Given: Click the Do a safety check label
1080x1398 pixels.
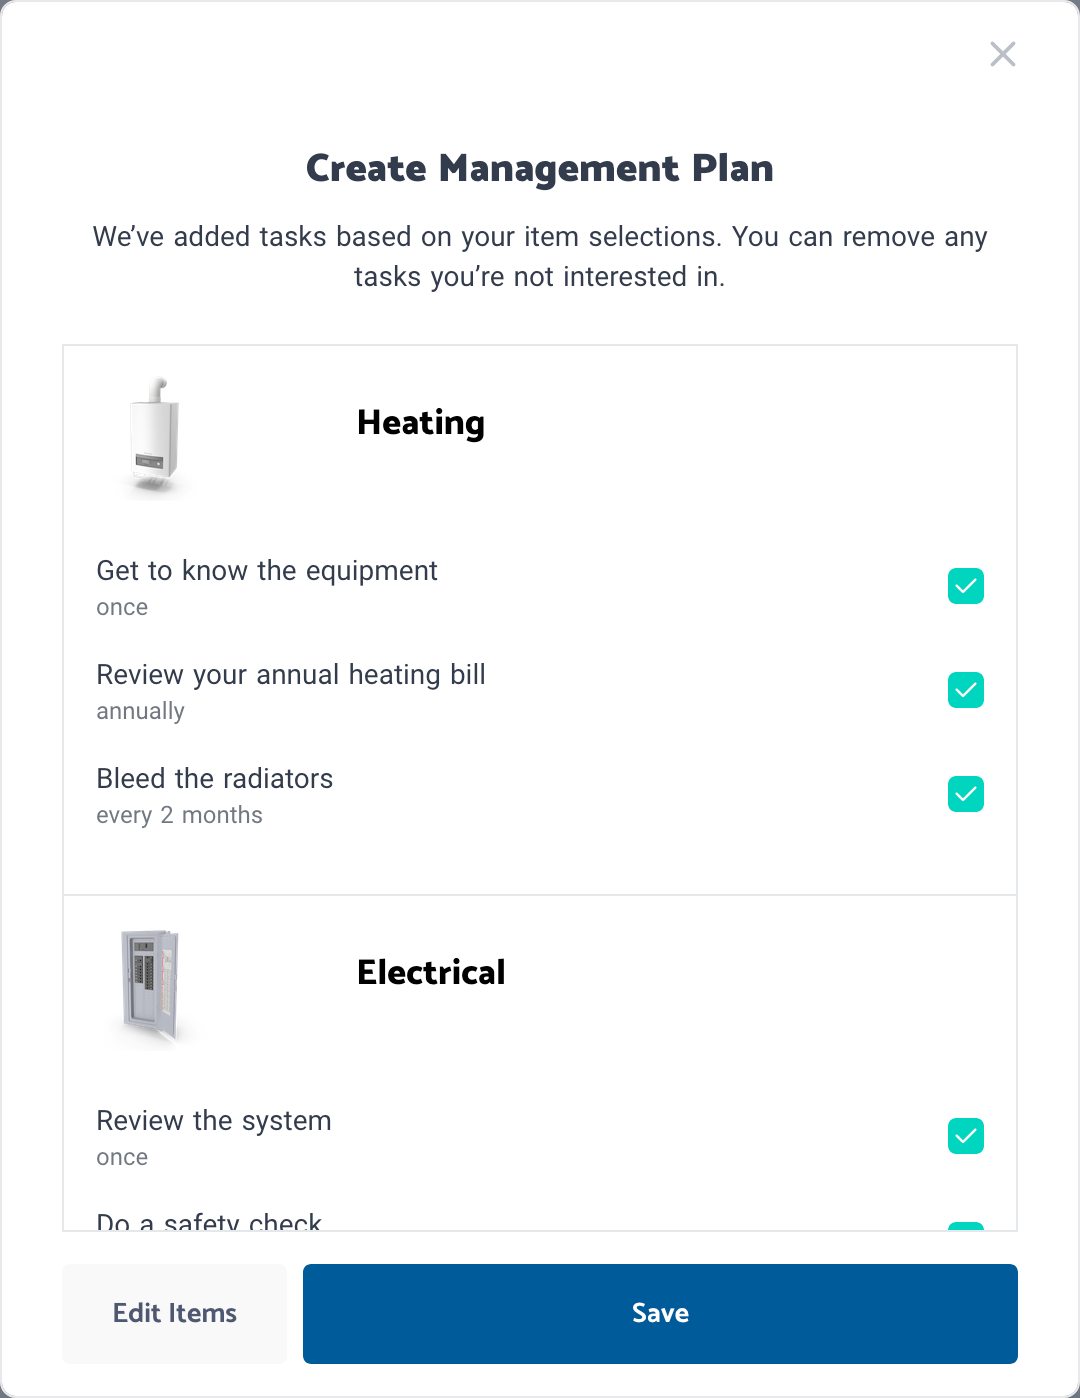Looking at the screenshot, I should pos(209,1222).
